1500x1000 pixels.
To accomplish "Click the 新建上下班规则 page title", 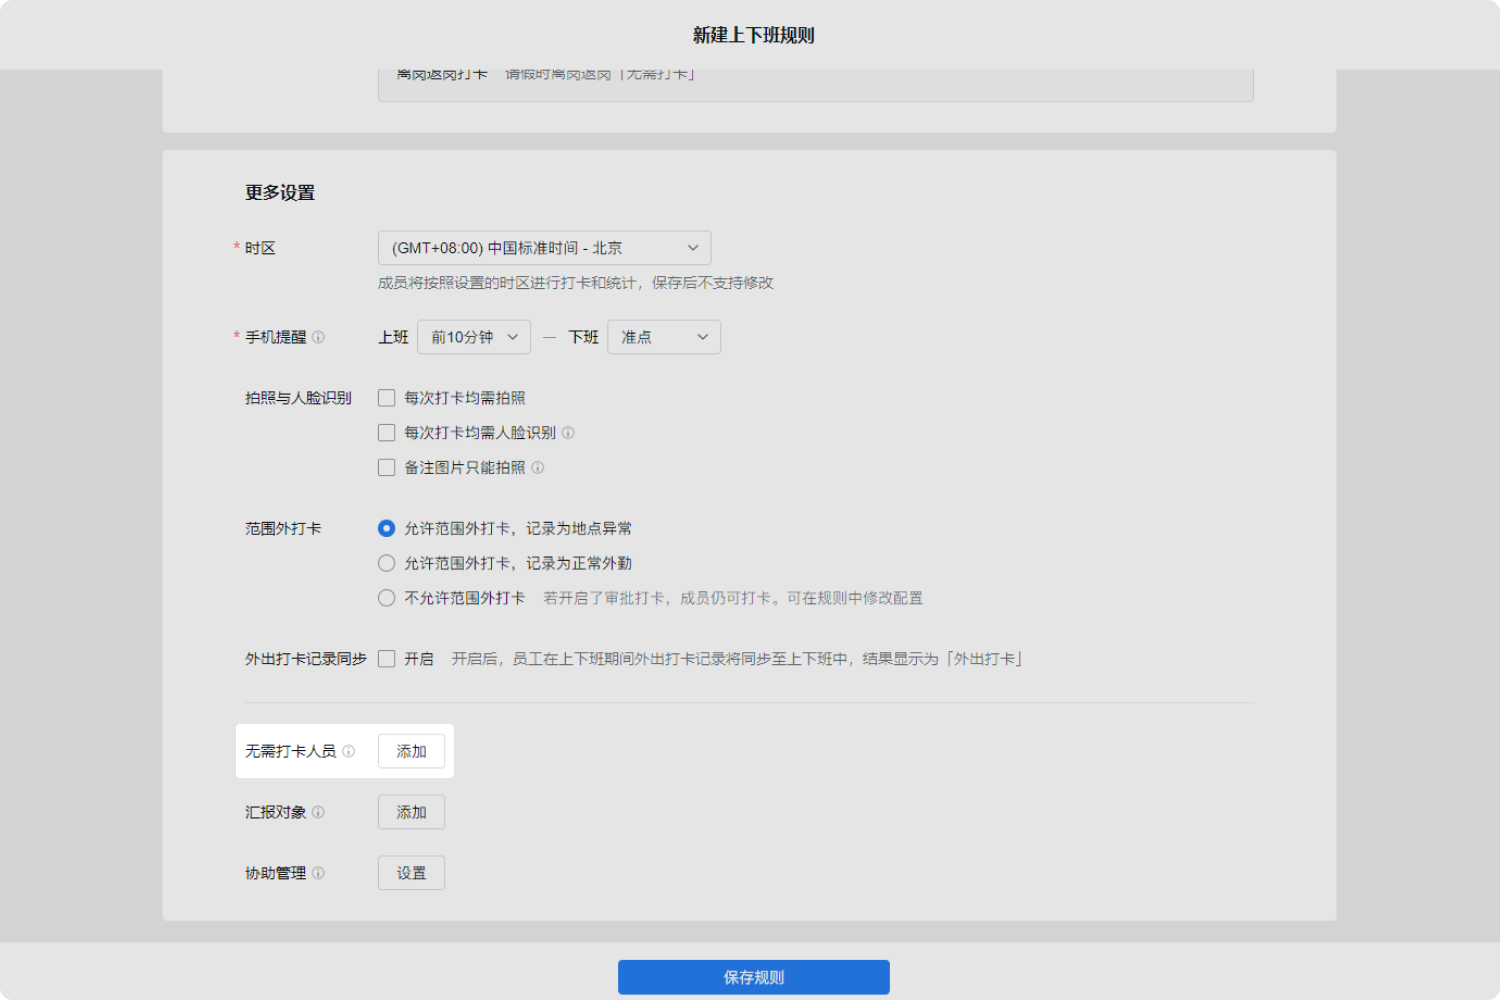I will pos(754,35).
